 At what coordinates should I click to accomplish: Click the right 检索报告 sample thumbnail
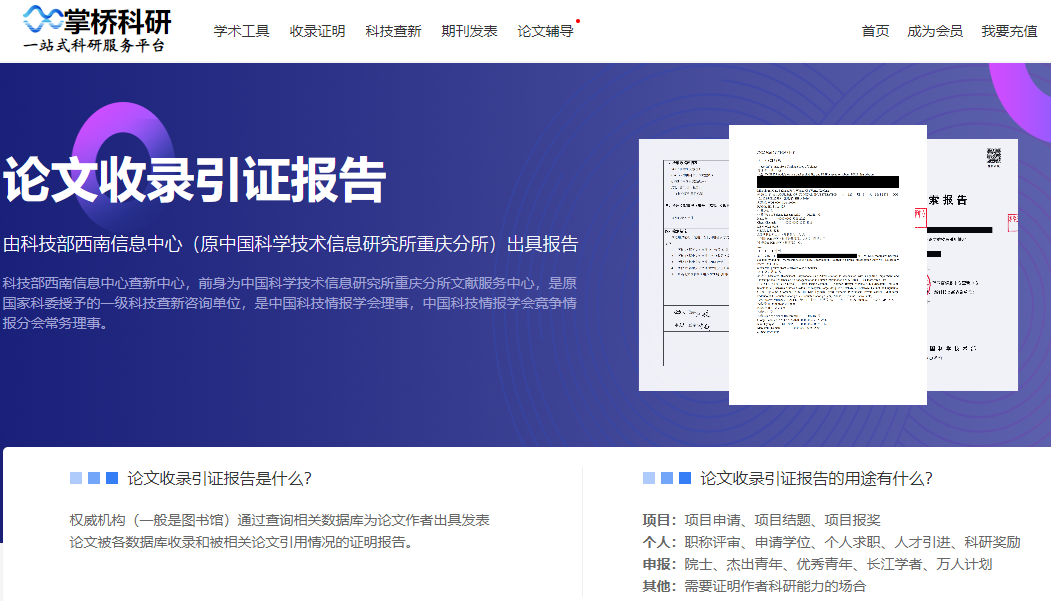[972, 265]
